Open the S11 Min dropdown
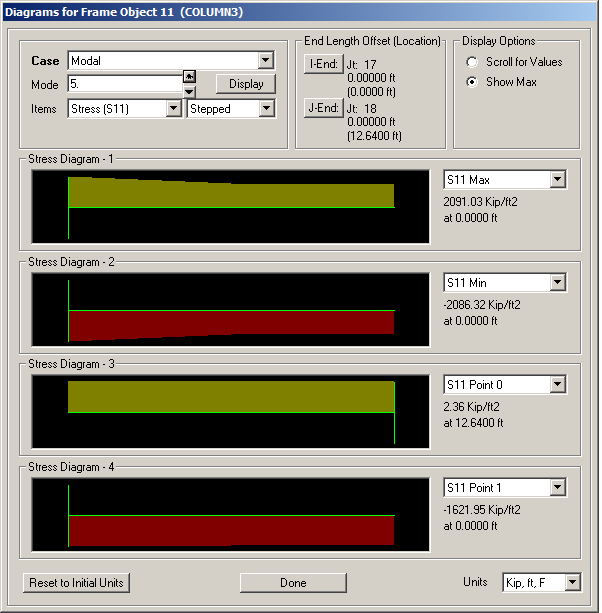 tap(505, 283)
